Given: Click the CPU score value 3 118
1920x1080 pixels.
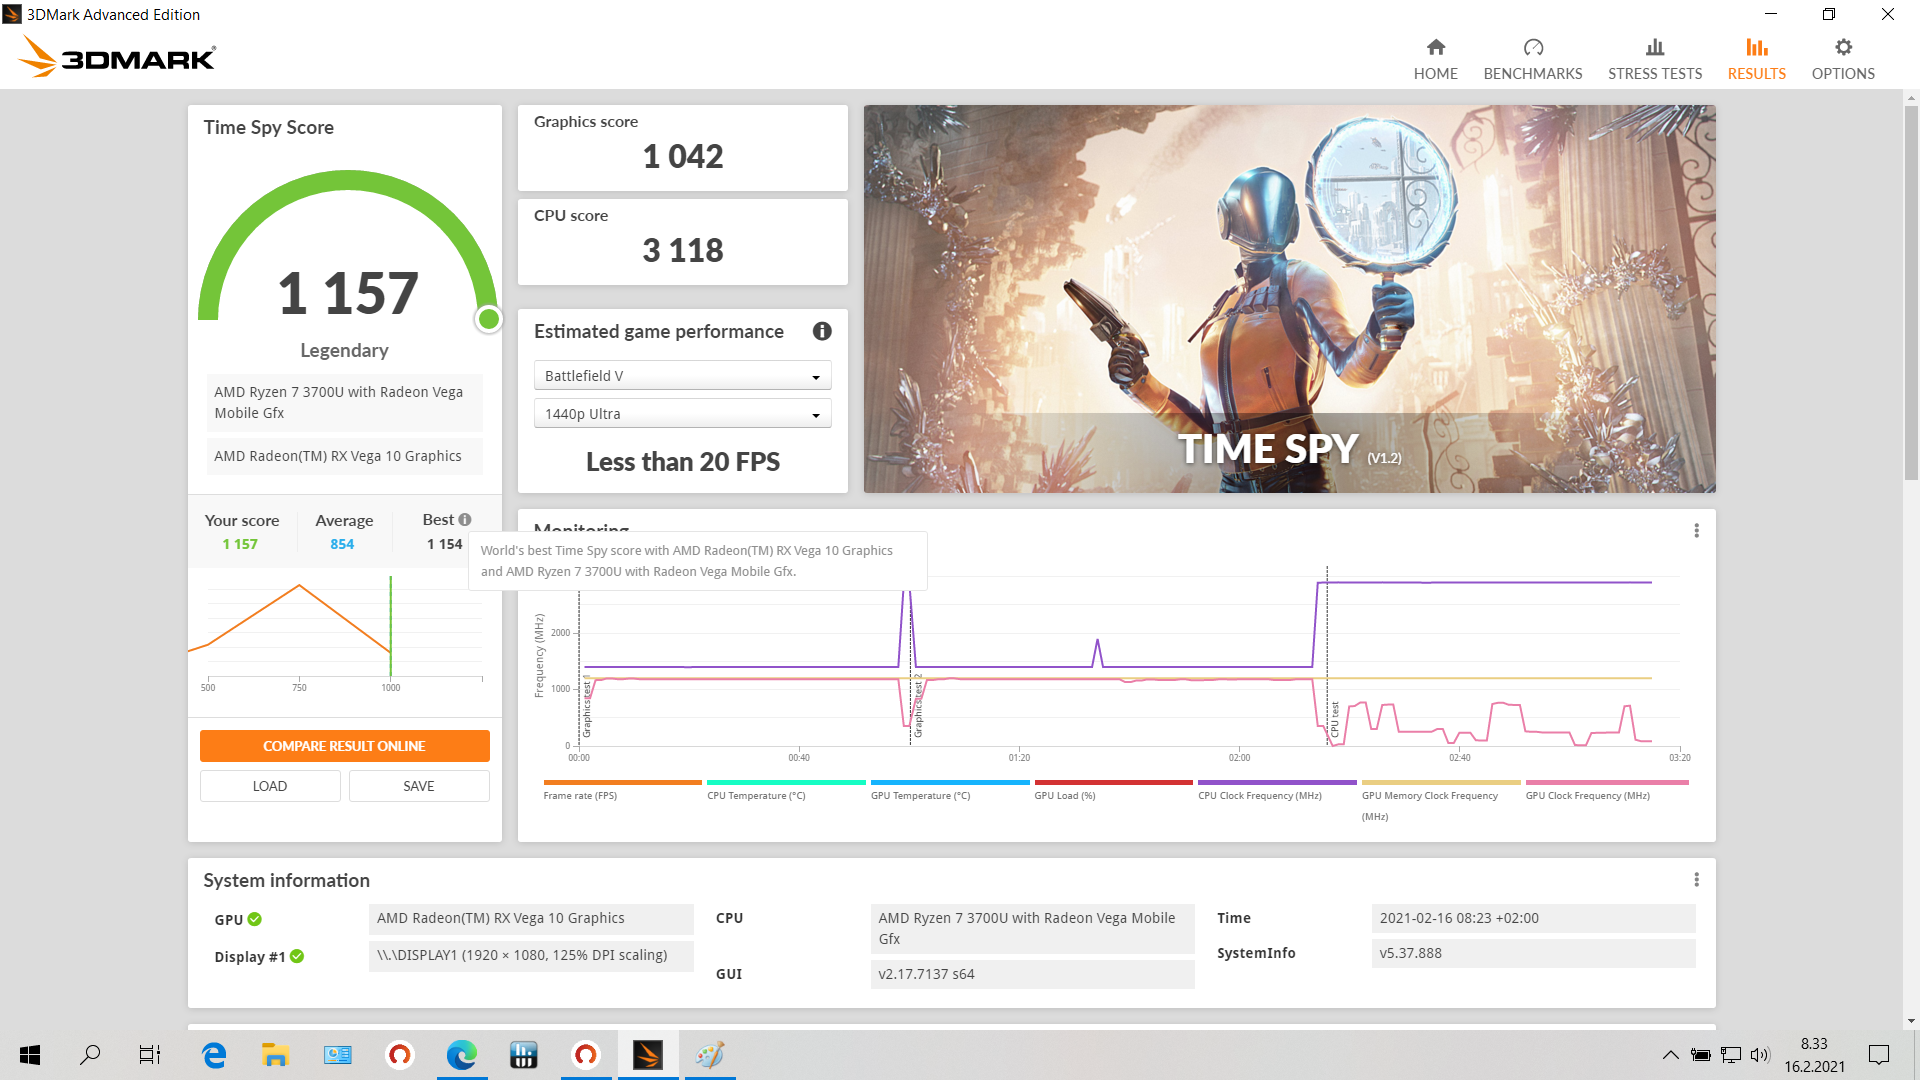Looking at the screenshot, I should [682, 251].
